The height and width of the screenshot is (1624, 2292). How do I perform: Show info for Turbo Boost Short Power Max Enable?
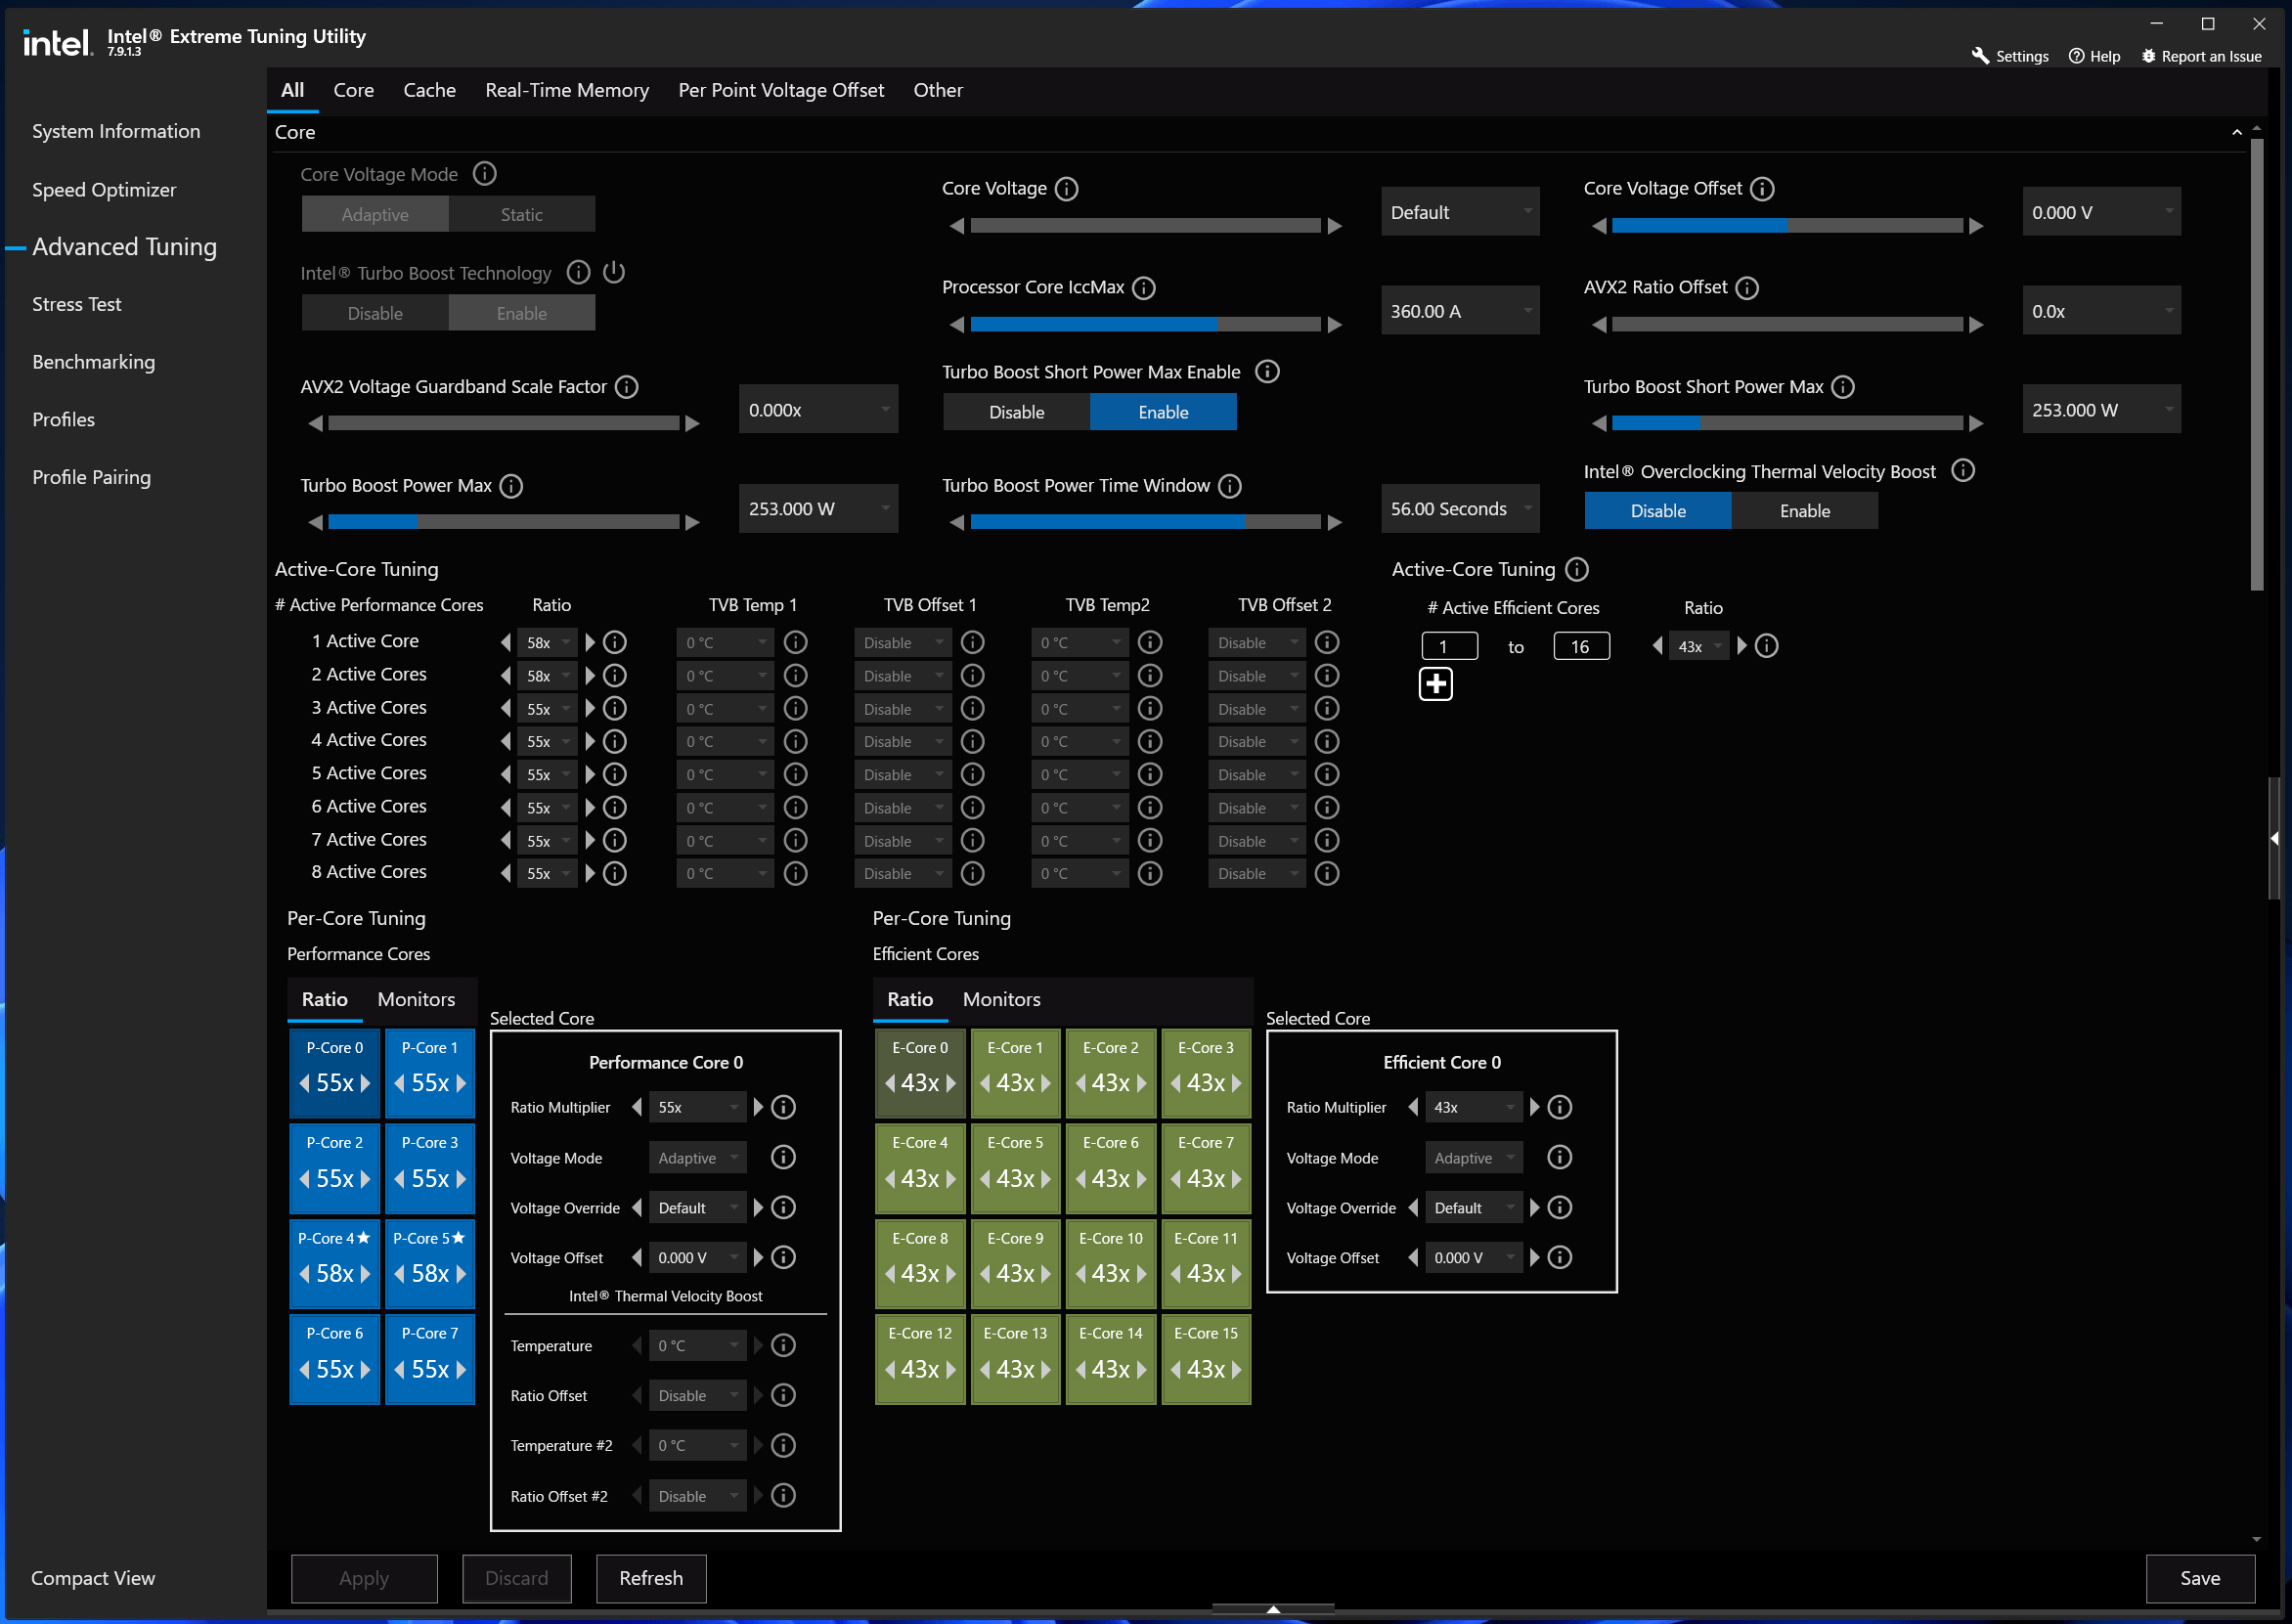click(x=1267, y=372)
